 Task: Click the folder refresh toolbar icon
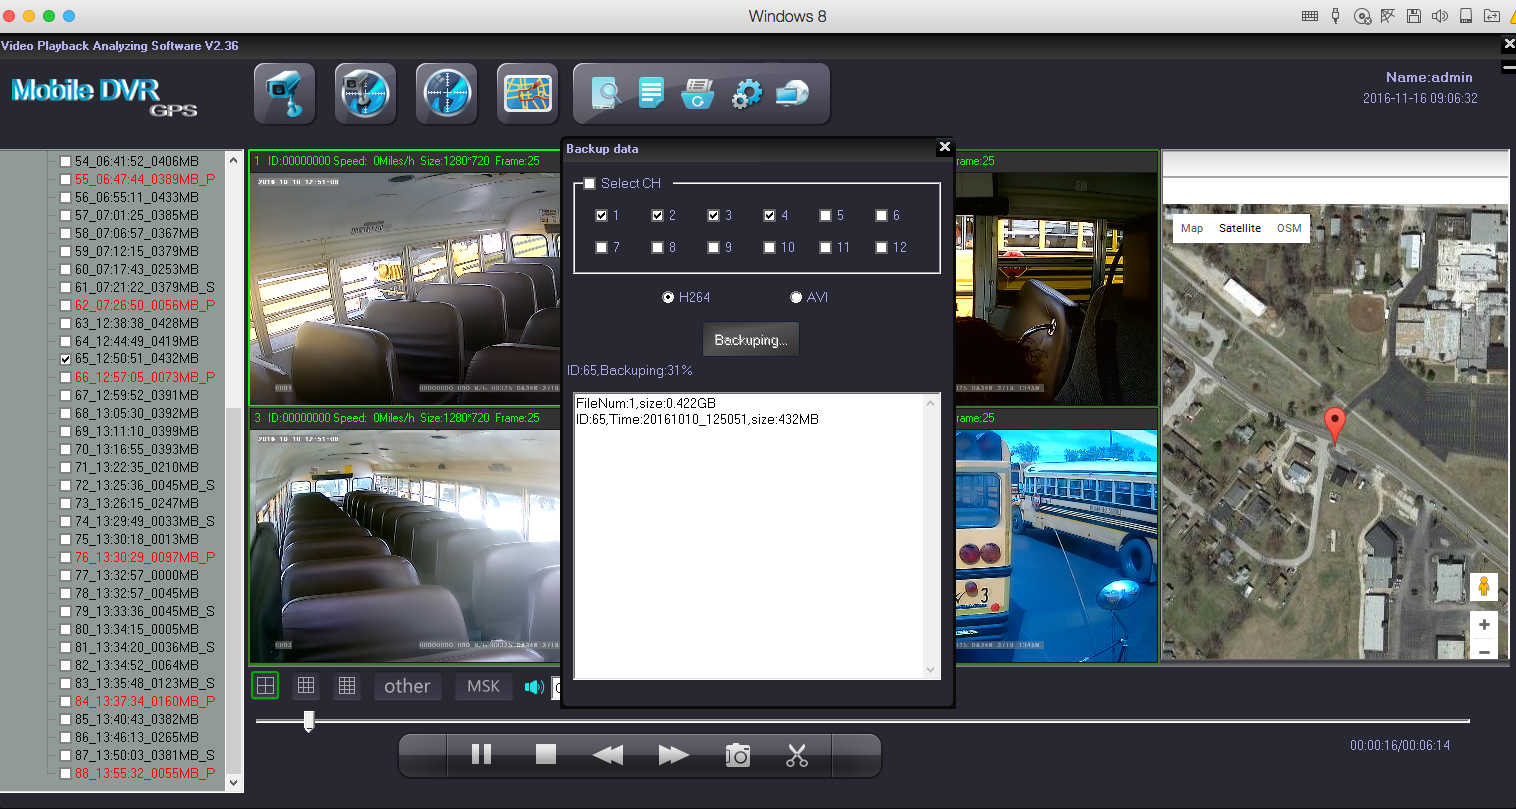pyautogui.click(x=698, y=94)
